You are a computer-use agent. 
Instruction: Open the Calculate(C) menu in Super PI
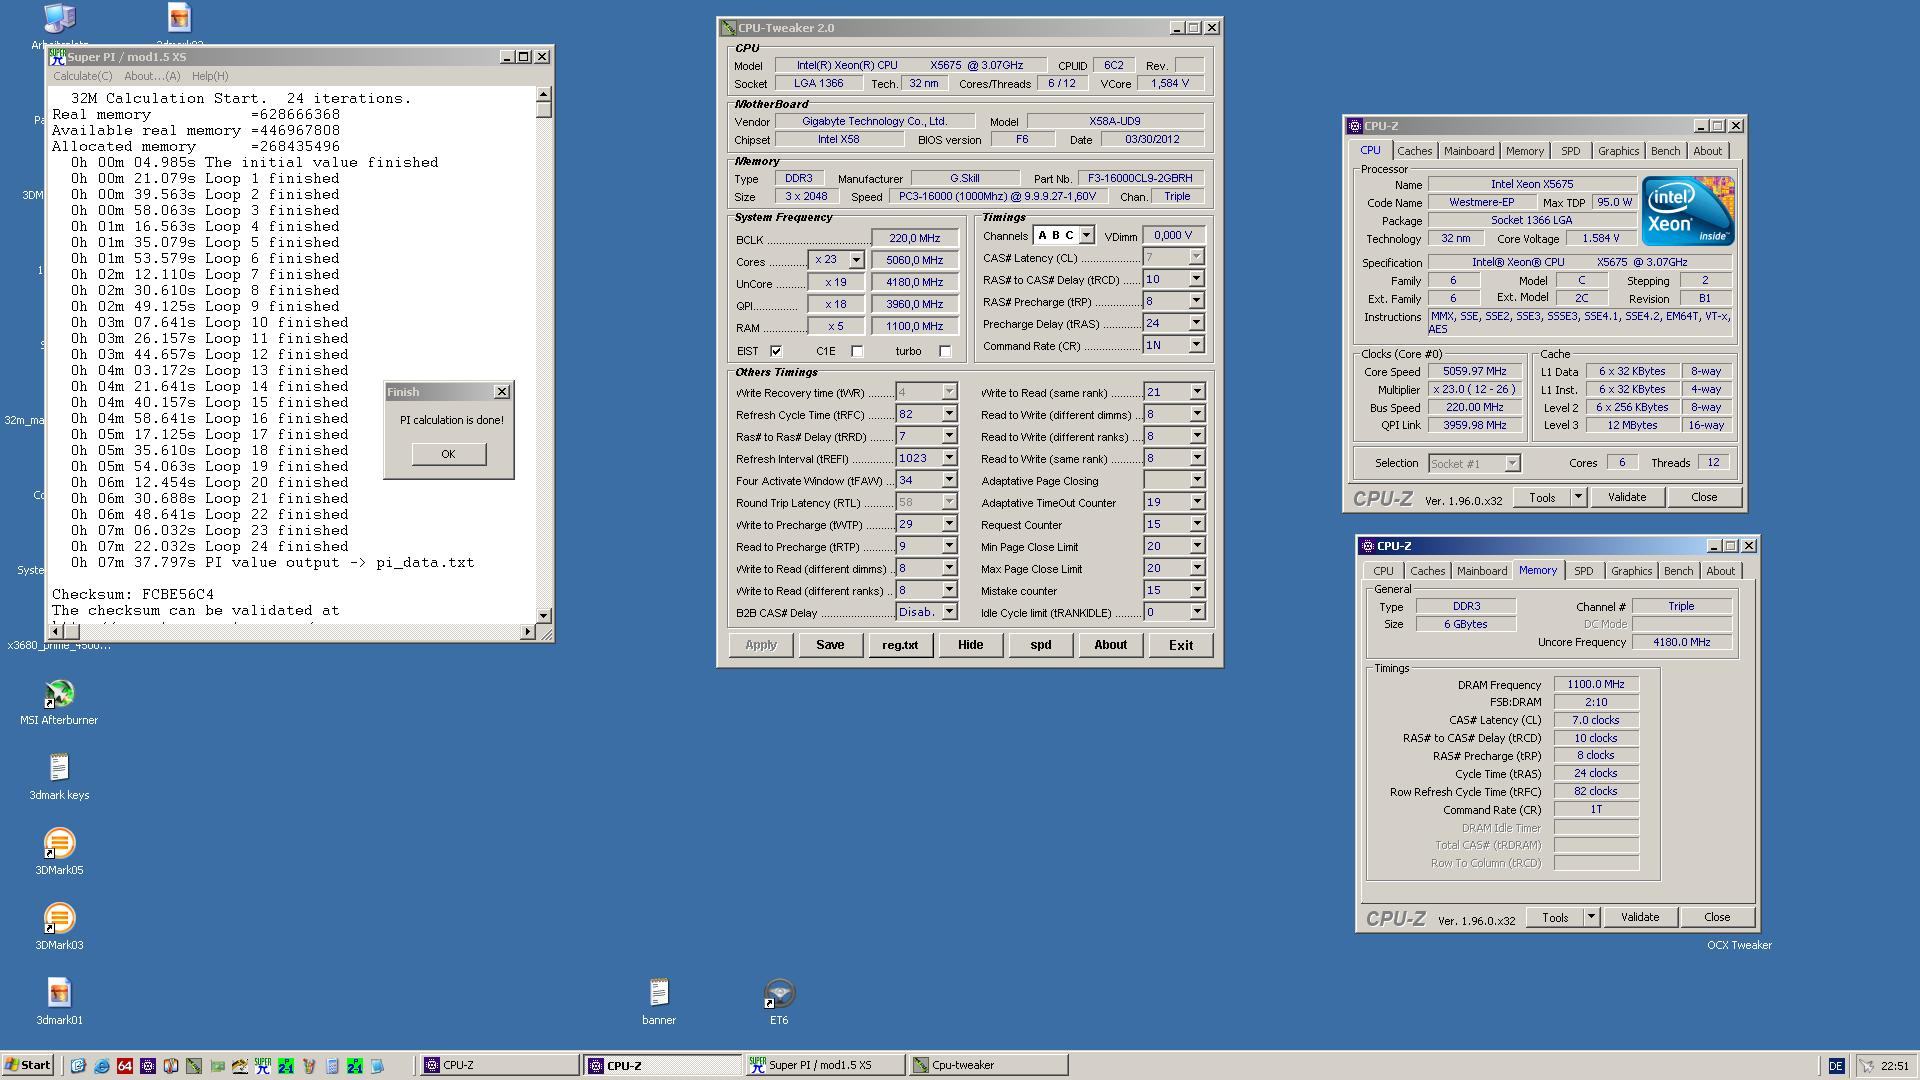click(82, 76)
